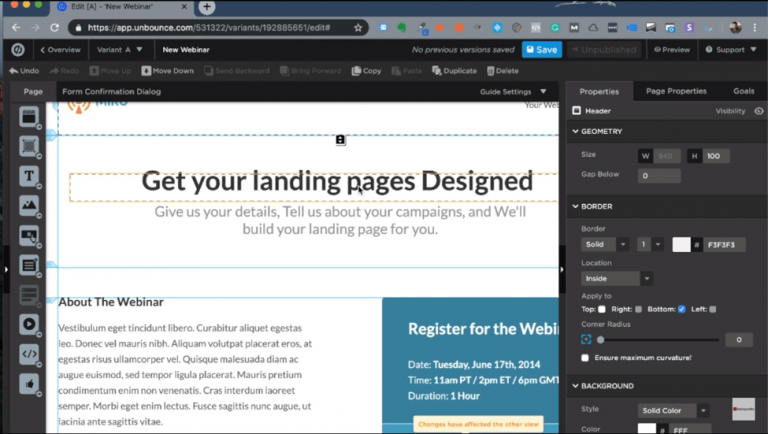
Task: Select the Box tool in left sidebar
Action: [29, 146]
